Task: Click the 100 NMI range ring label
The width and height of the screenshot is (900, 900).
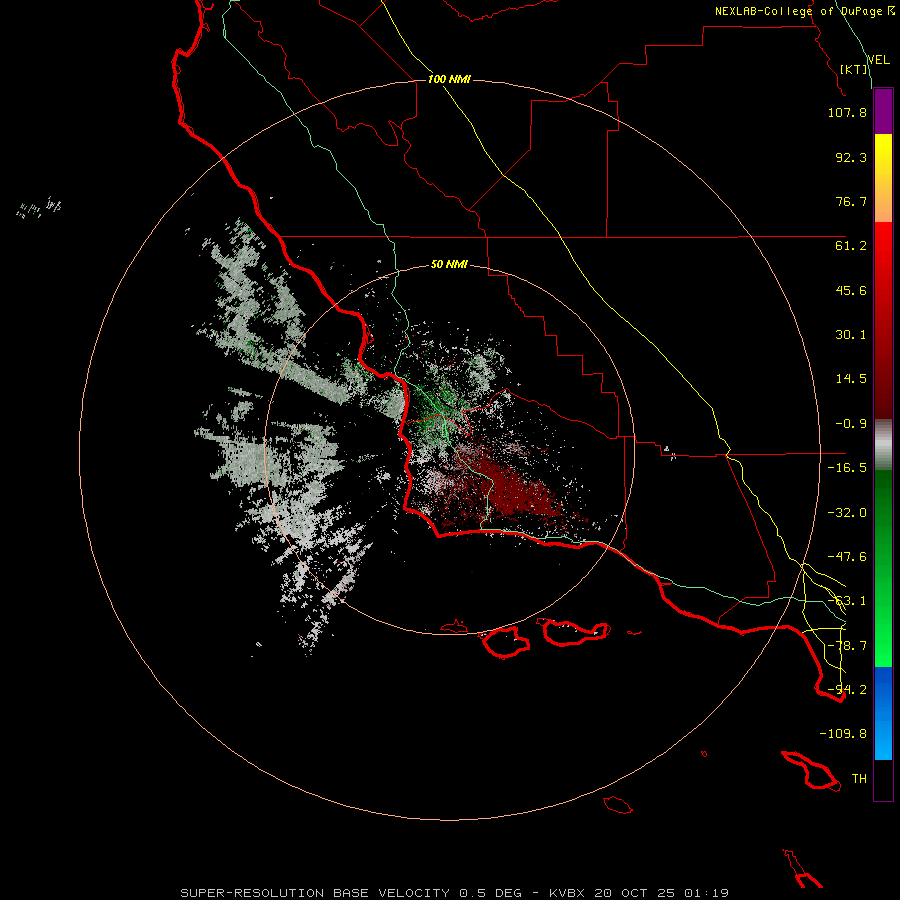Action: click(449, 79)
